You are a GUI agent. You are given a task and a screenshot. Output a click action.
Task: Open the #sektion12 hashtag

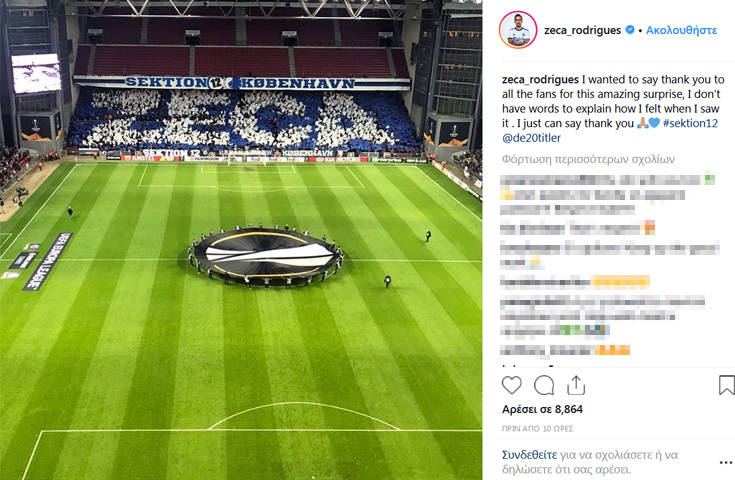[690, 123]
